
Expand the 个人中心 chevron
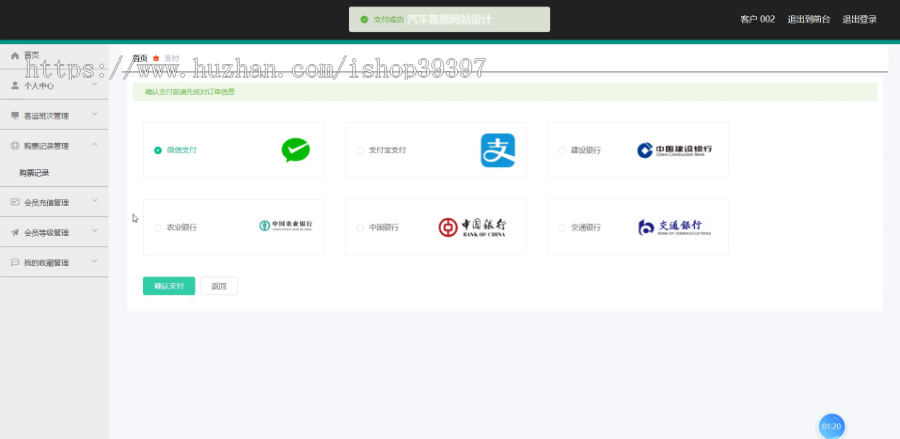95,84
